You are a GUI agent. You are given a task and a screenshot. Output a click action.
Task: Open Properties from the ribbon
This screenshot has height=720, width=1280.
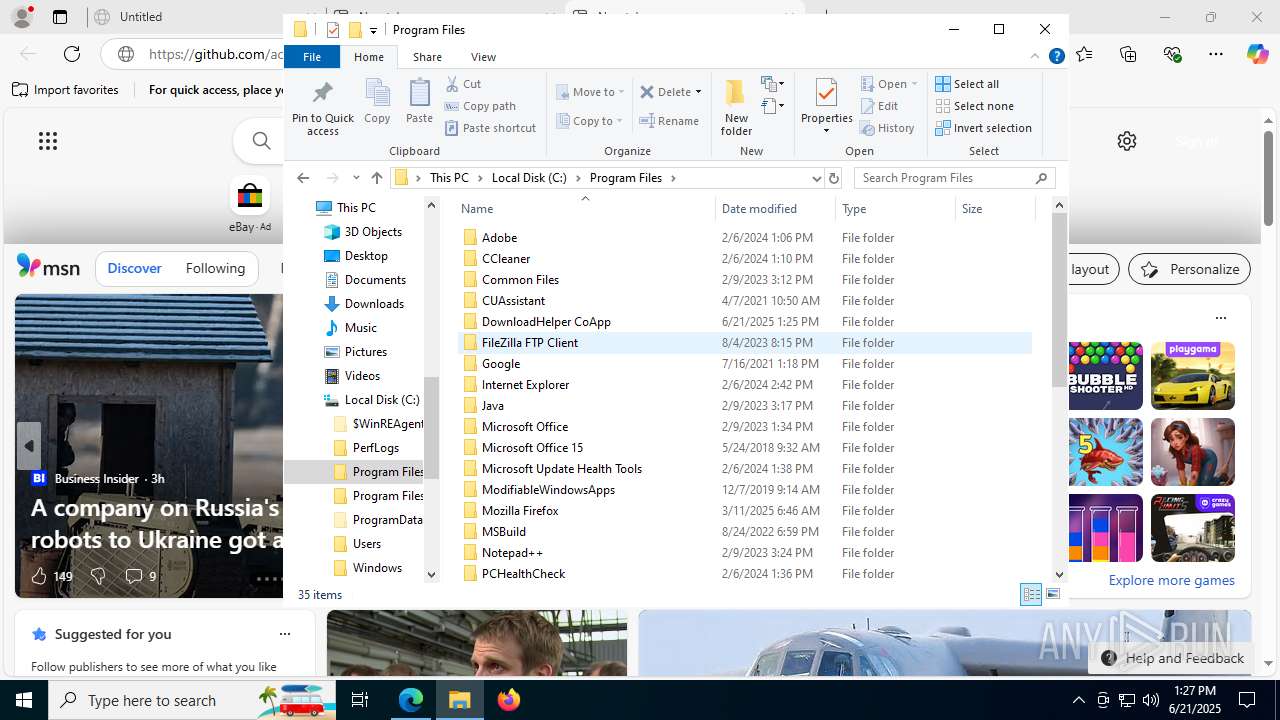coord(826,107)
